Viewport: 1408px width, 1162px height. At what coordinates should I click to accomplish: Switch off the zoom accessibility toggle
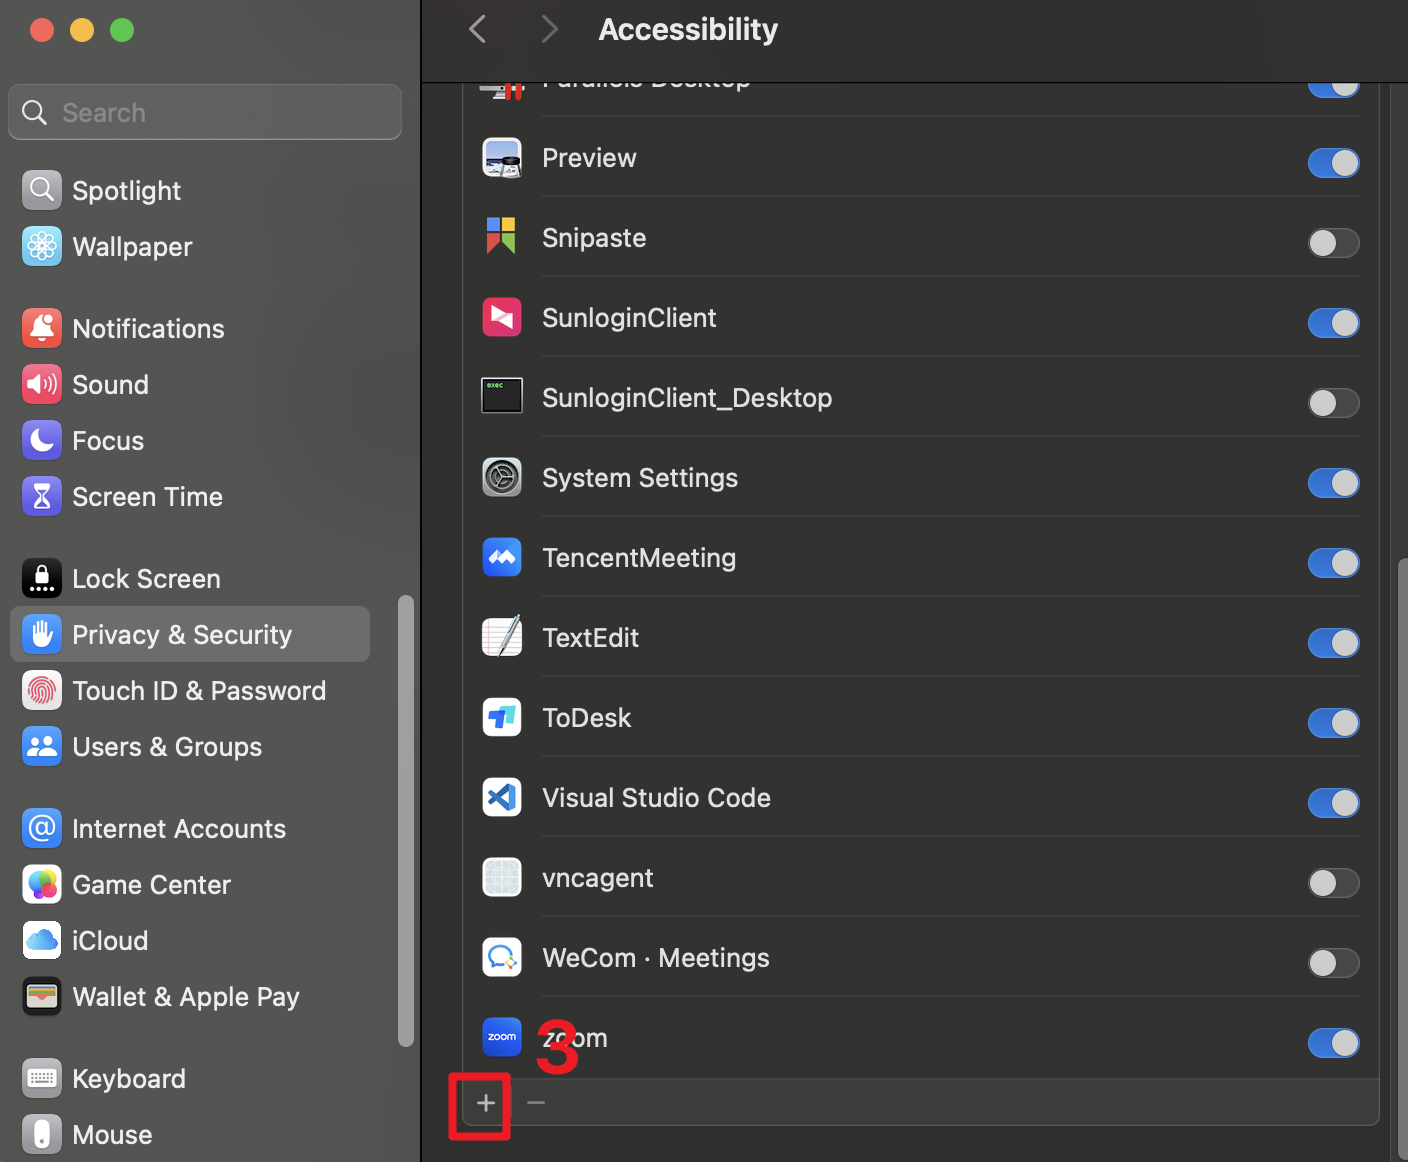[1334, 1043]
